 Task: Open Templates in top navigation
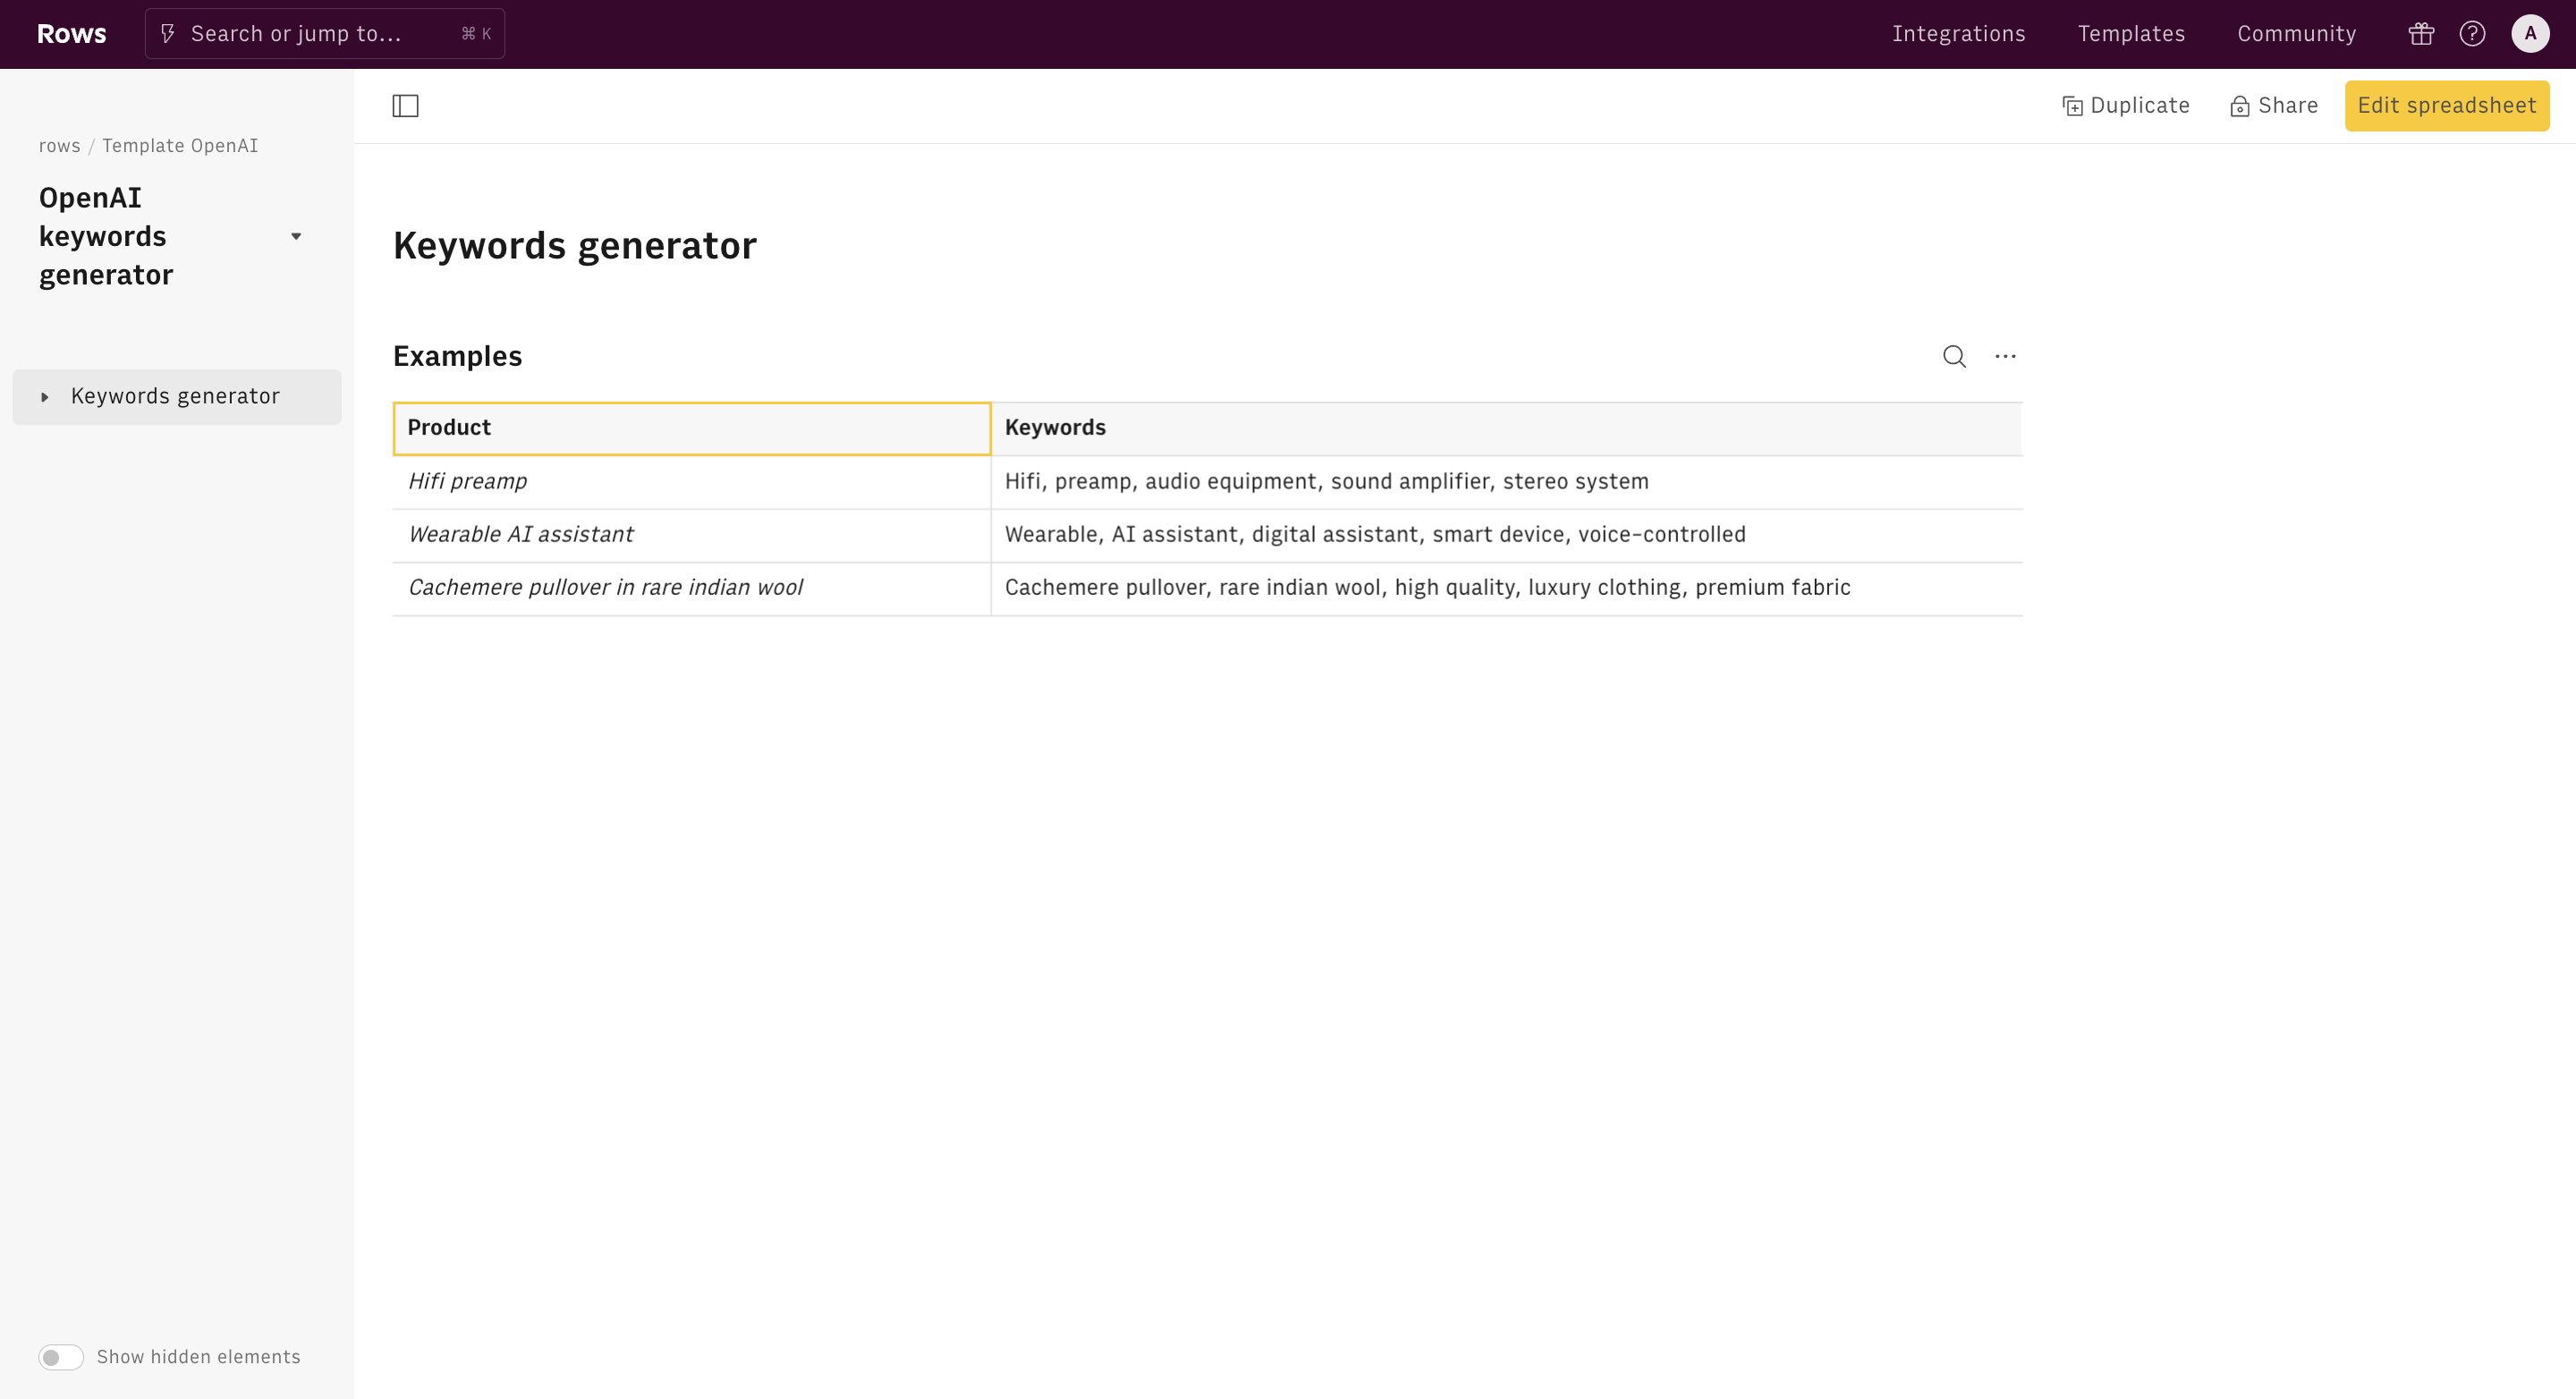[x=2131, y=34]
